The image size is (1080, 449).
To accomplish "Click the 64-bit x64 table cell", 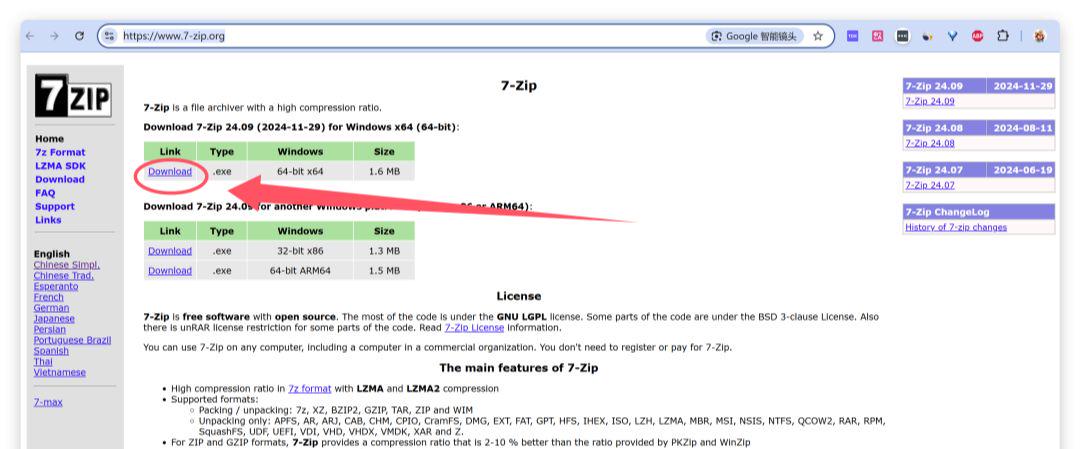I will tap(300, 171).
